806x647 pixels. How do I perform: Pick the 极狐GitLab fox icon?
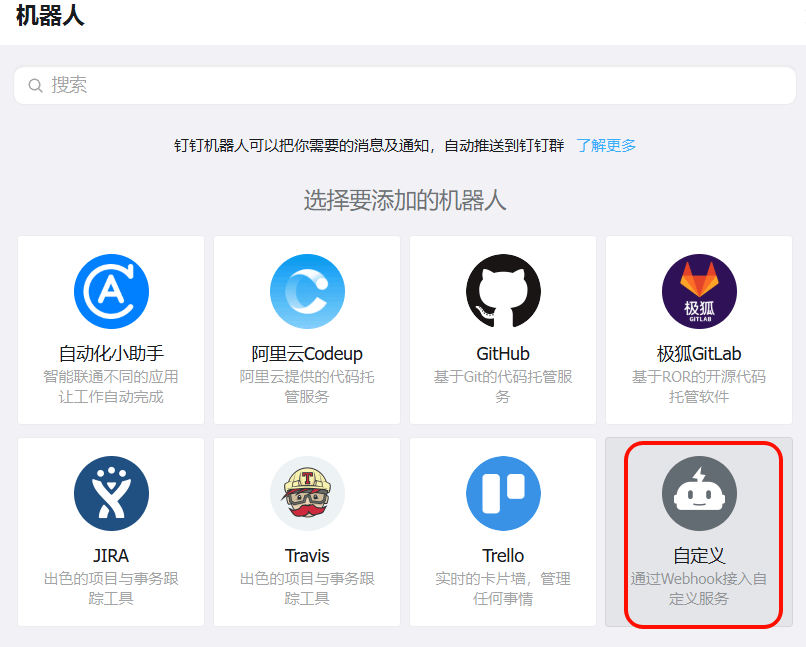699,292
